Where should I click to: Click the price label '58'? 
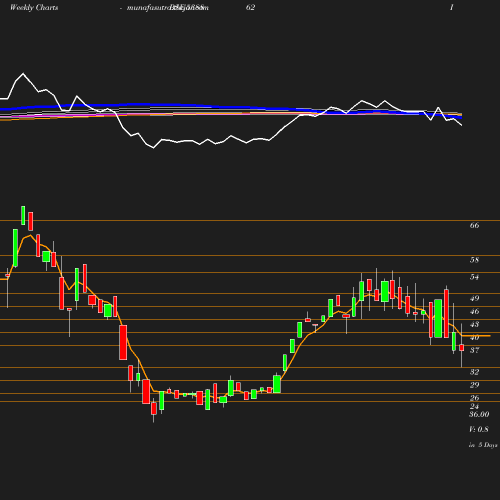(474, 260)
